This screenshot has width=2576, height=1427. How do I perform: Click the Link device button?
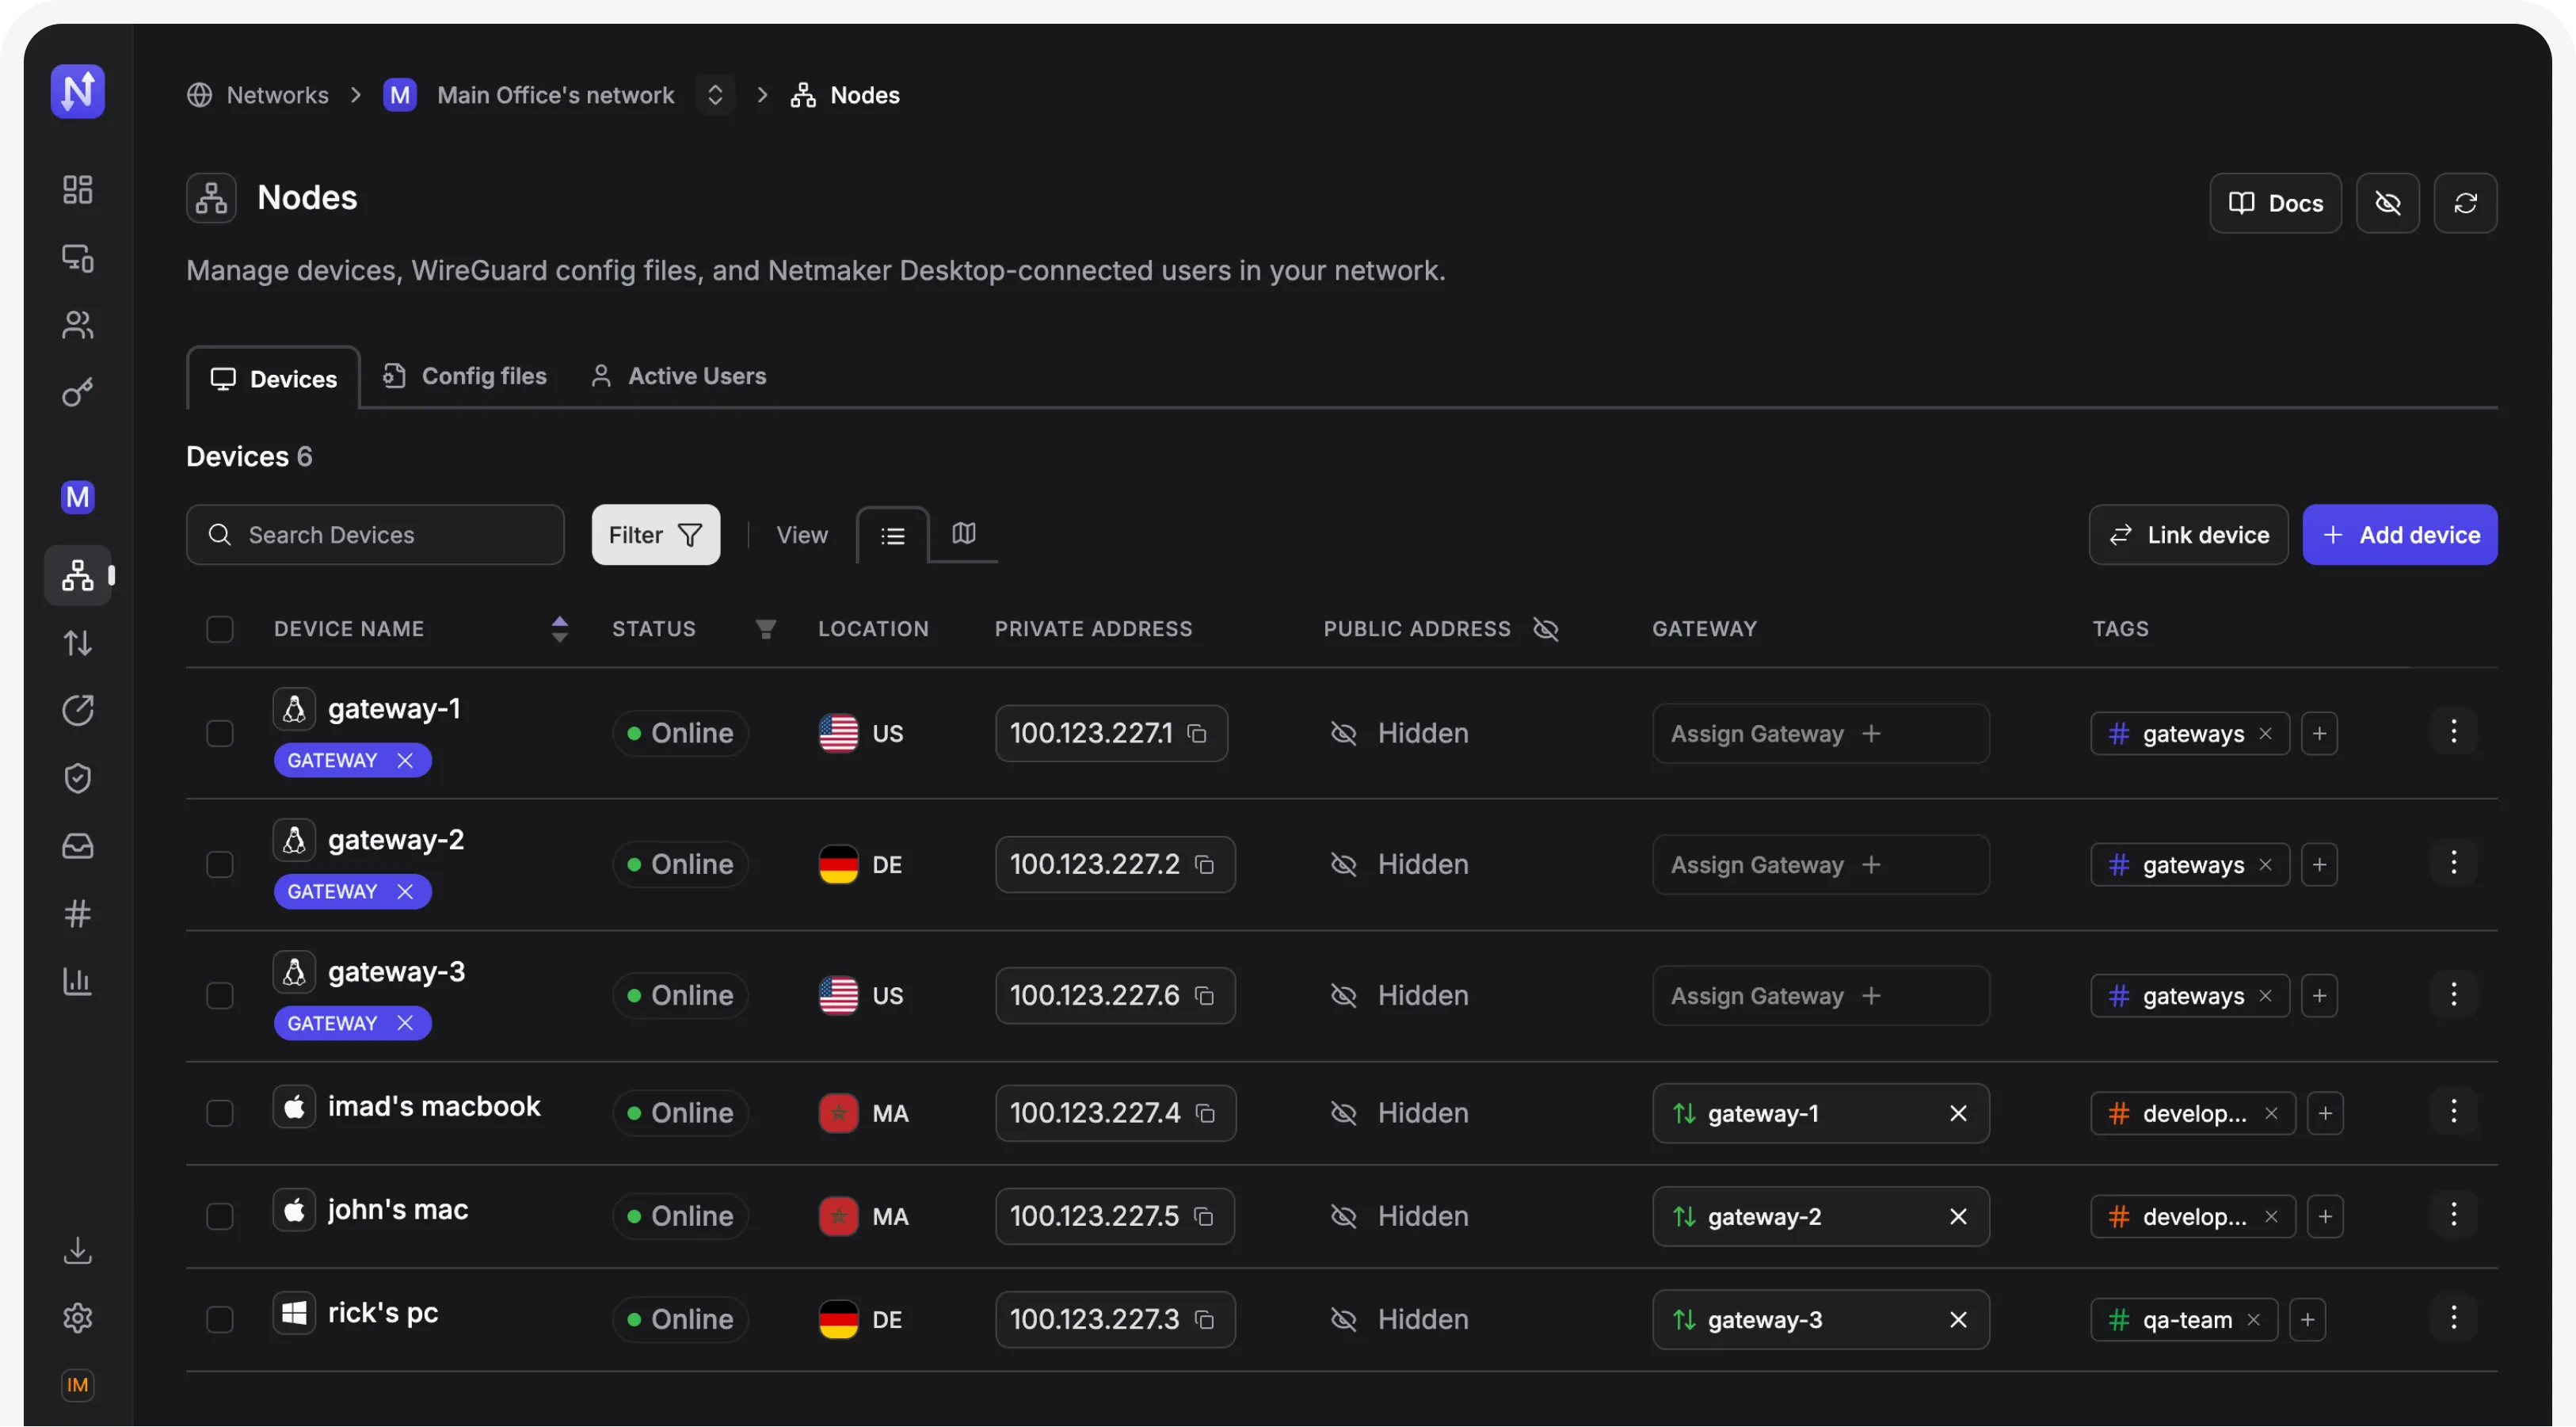point(2188,535)
